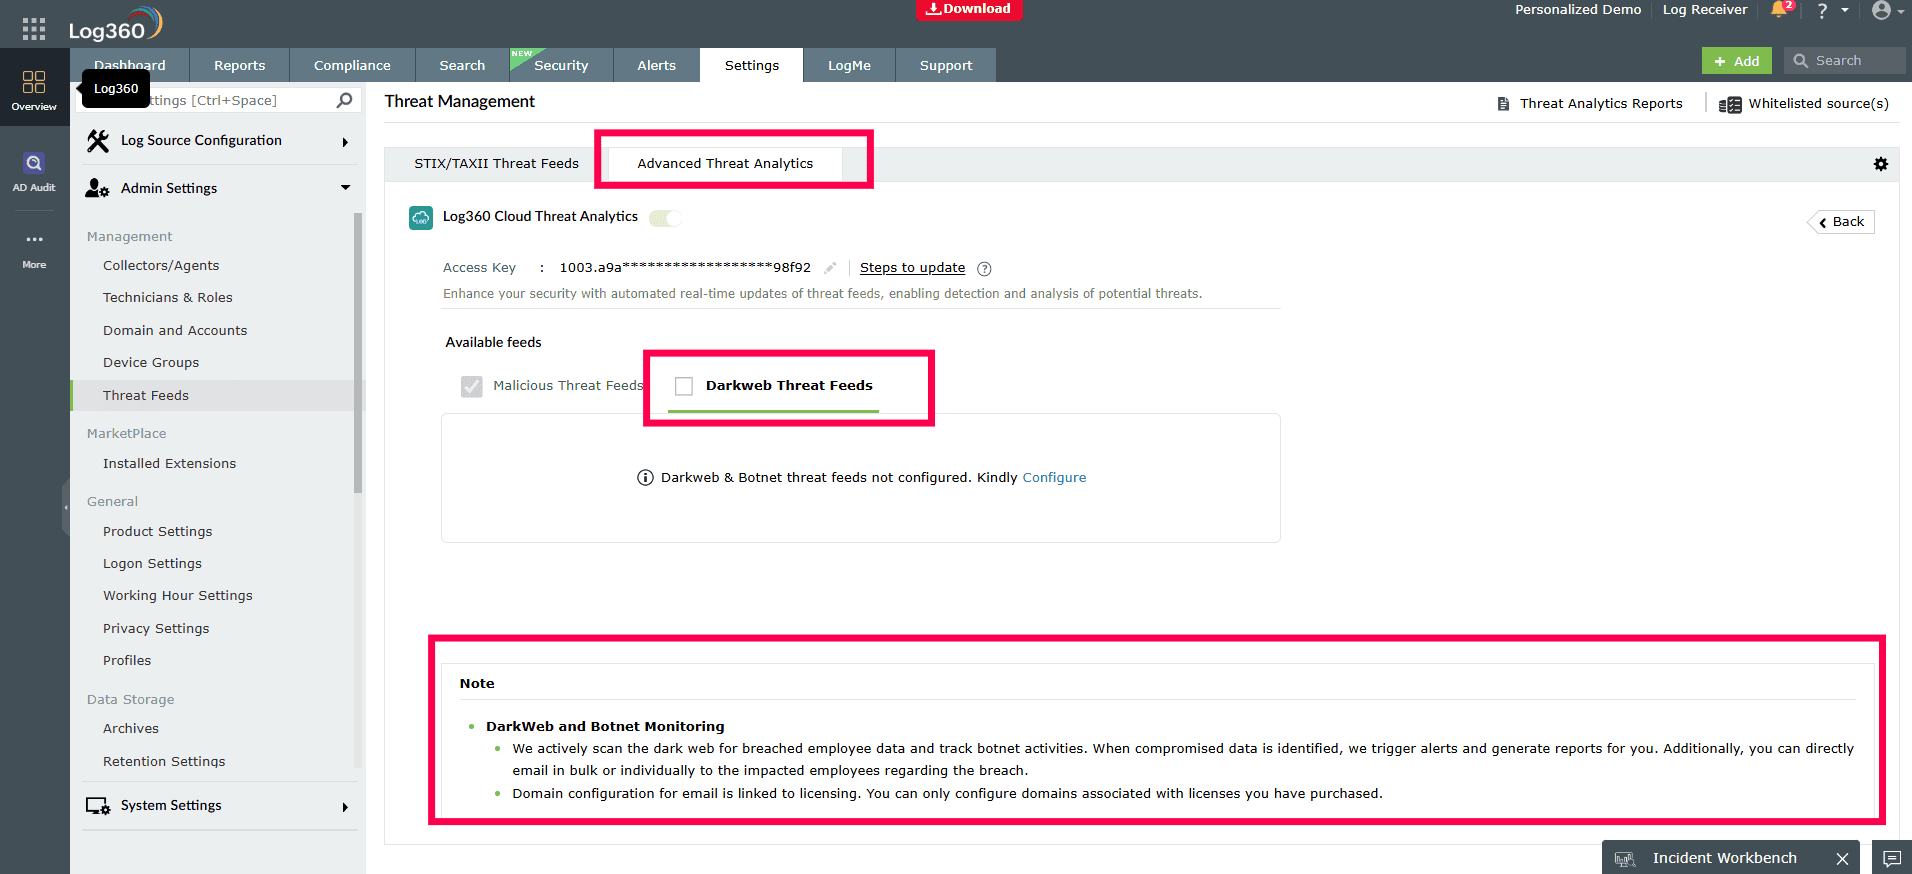1912x874 pixels.
Task: Open the Reports tab
Action: (x=240, y=65)
